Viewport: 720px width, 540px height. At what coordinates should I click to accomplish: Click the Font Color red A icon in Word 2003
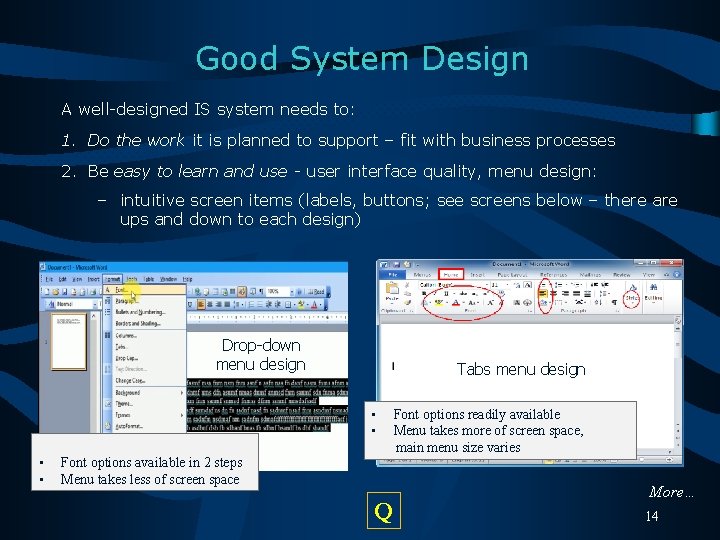314,304
